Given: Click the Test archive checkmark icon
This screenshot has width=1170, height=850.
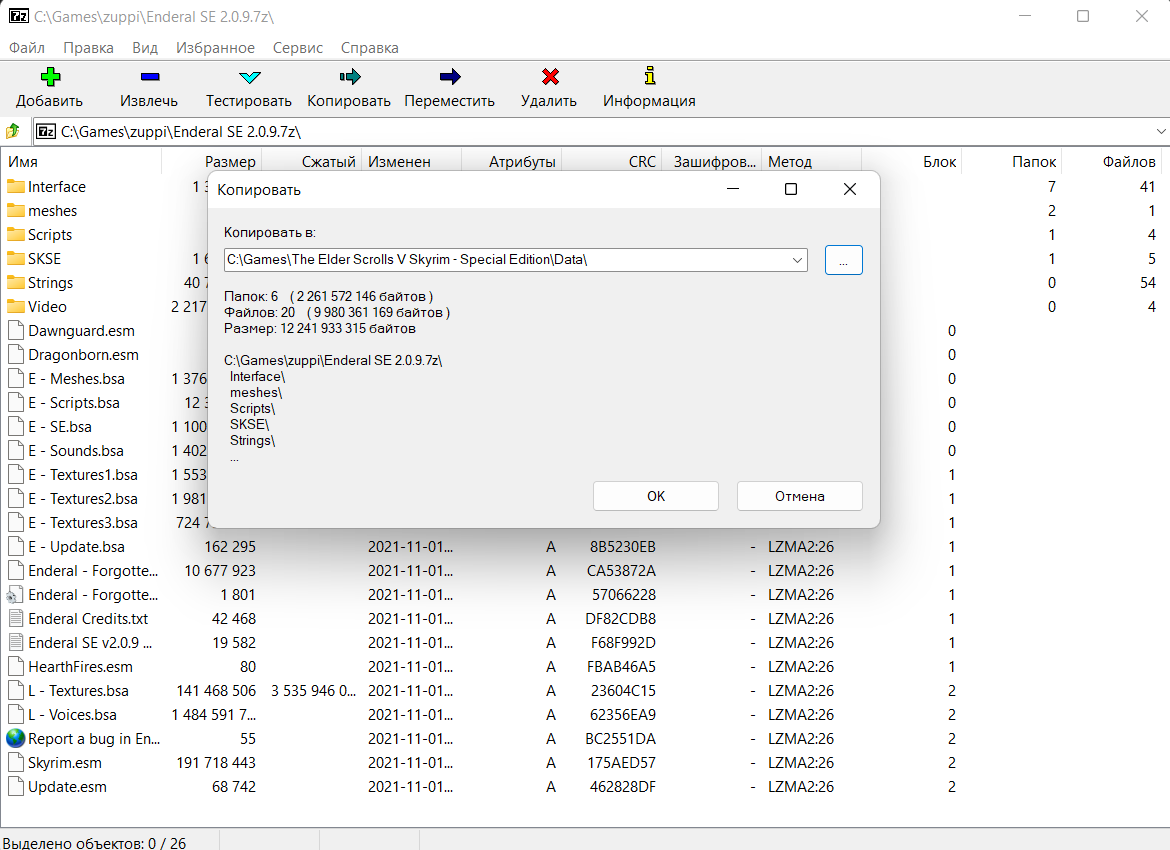Looking at the screenshot, I should coord(249,77).
